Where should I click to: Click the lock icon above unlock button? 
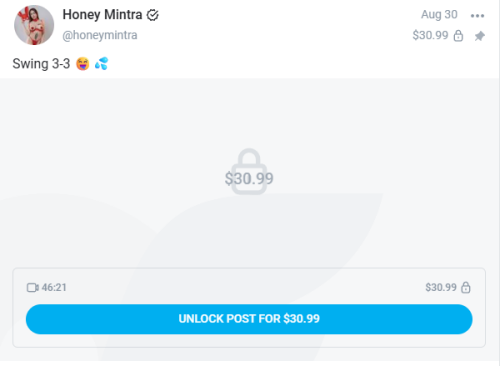point(466,287)
